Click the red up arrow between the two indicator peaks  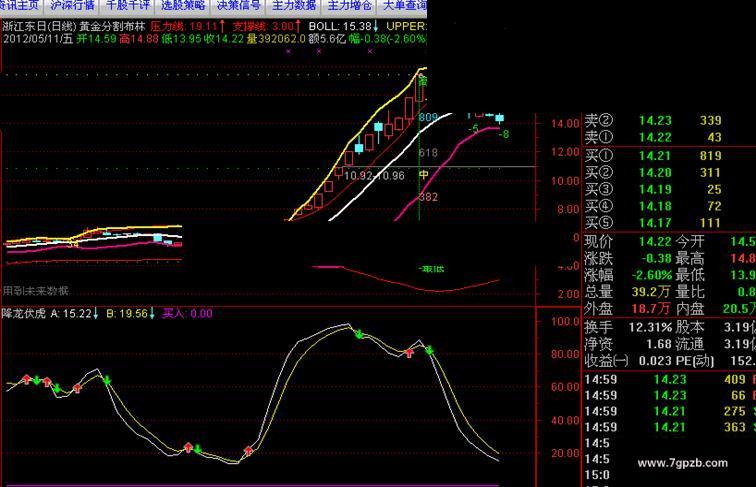coord(409,352)
